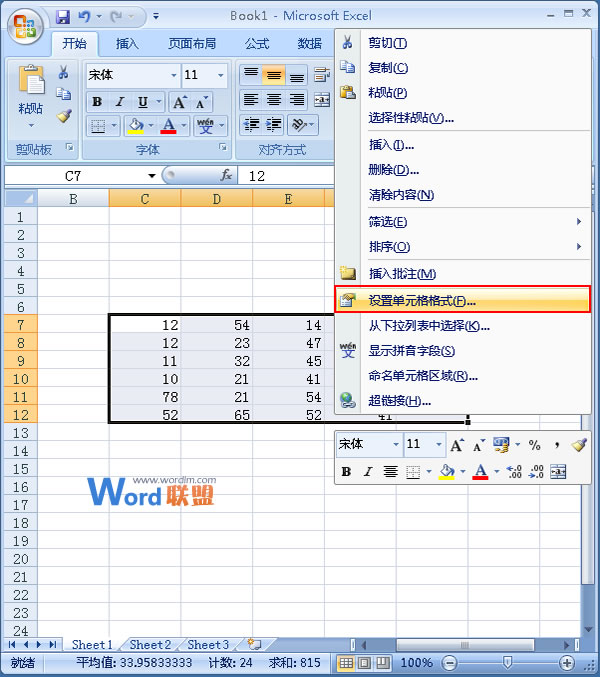Click the Name Box showing C7

click(x=73, y=176)
